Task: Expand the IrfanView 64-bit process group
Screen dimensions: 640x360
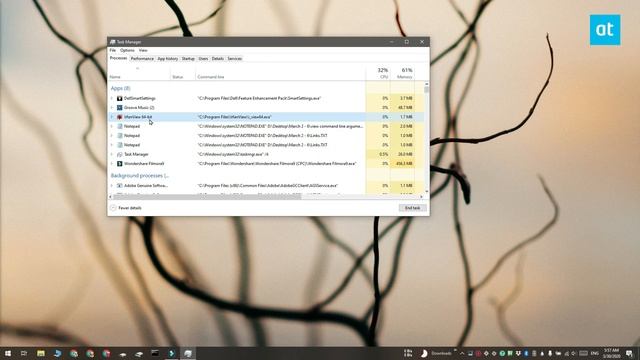Action: 112,117
